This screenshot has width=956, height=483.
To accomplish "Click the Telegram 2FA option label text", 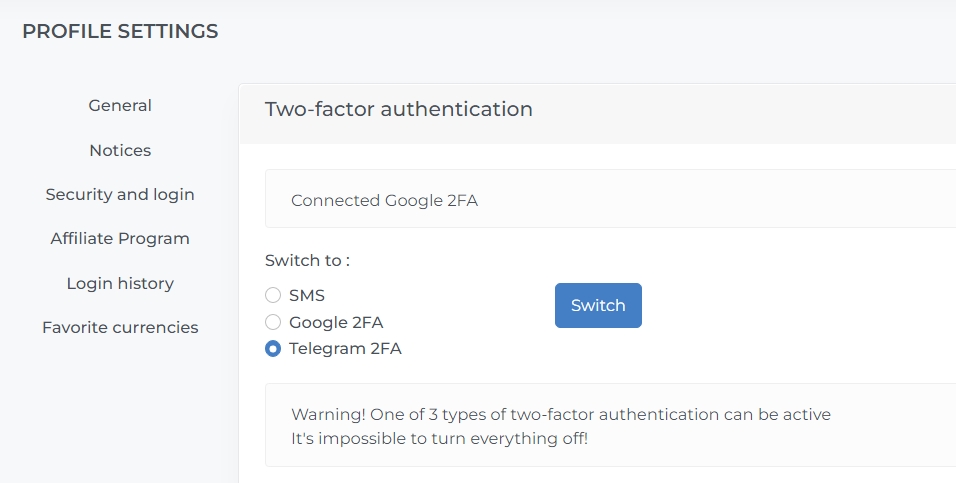I will (x=345, y=349).
